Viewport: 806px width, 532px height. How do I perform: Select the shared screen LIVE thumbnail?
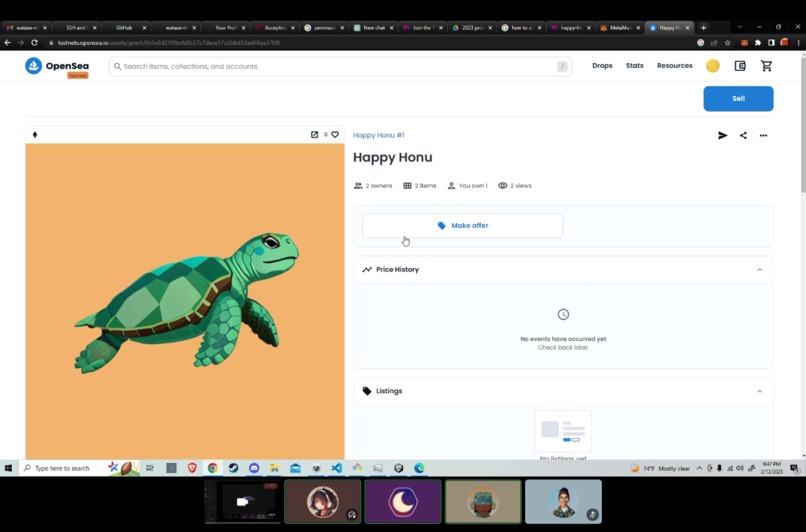click(x=242, y=502)
